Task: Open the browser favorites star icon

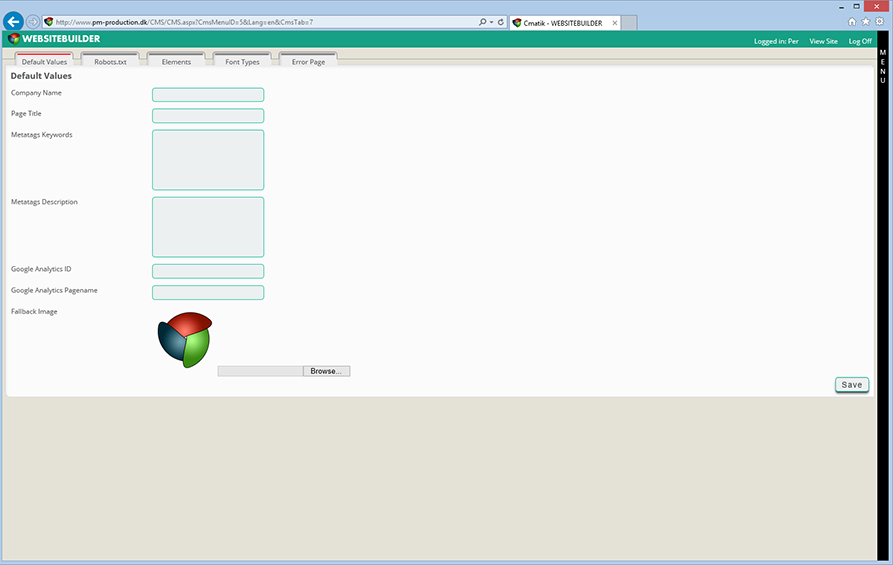Action: tap(866, 21)
